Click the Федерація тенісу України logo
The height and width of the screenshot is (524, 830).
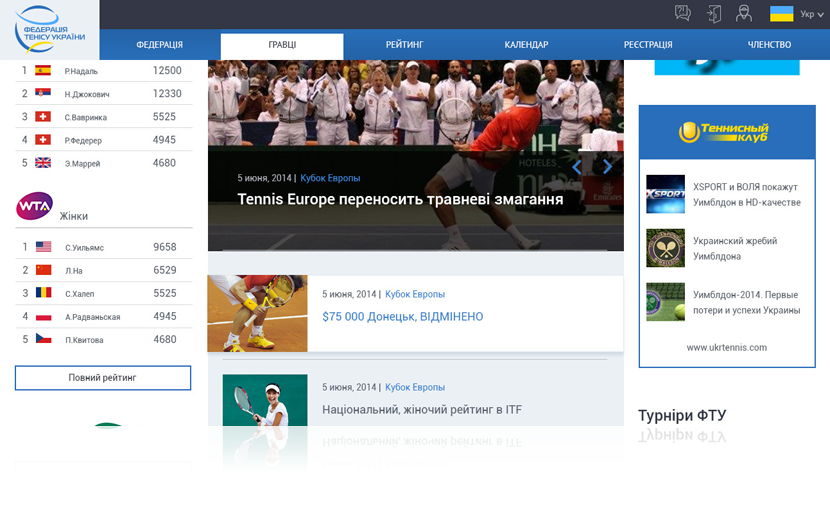(x=50, y=30)
